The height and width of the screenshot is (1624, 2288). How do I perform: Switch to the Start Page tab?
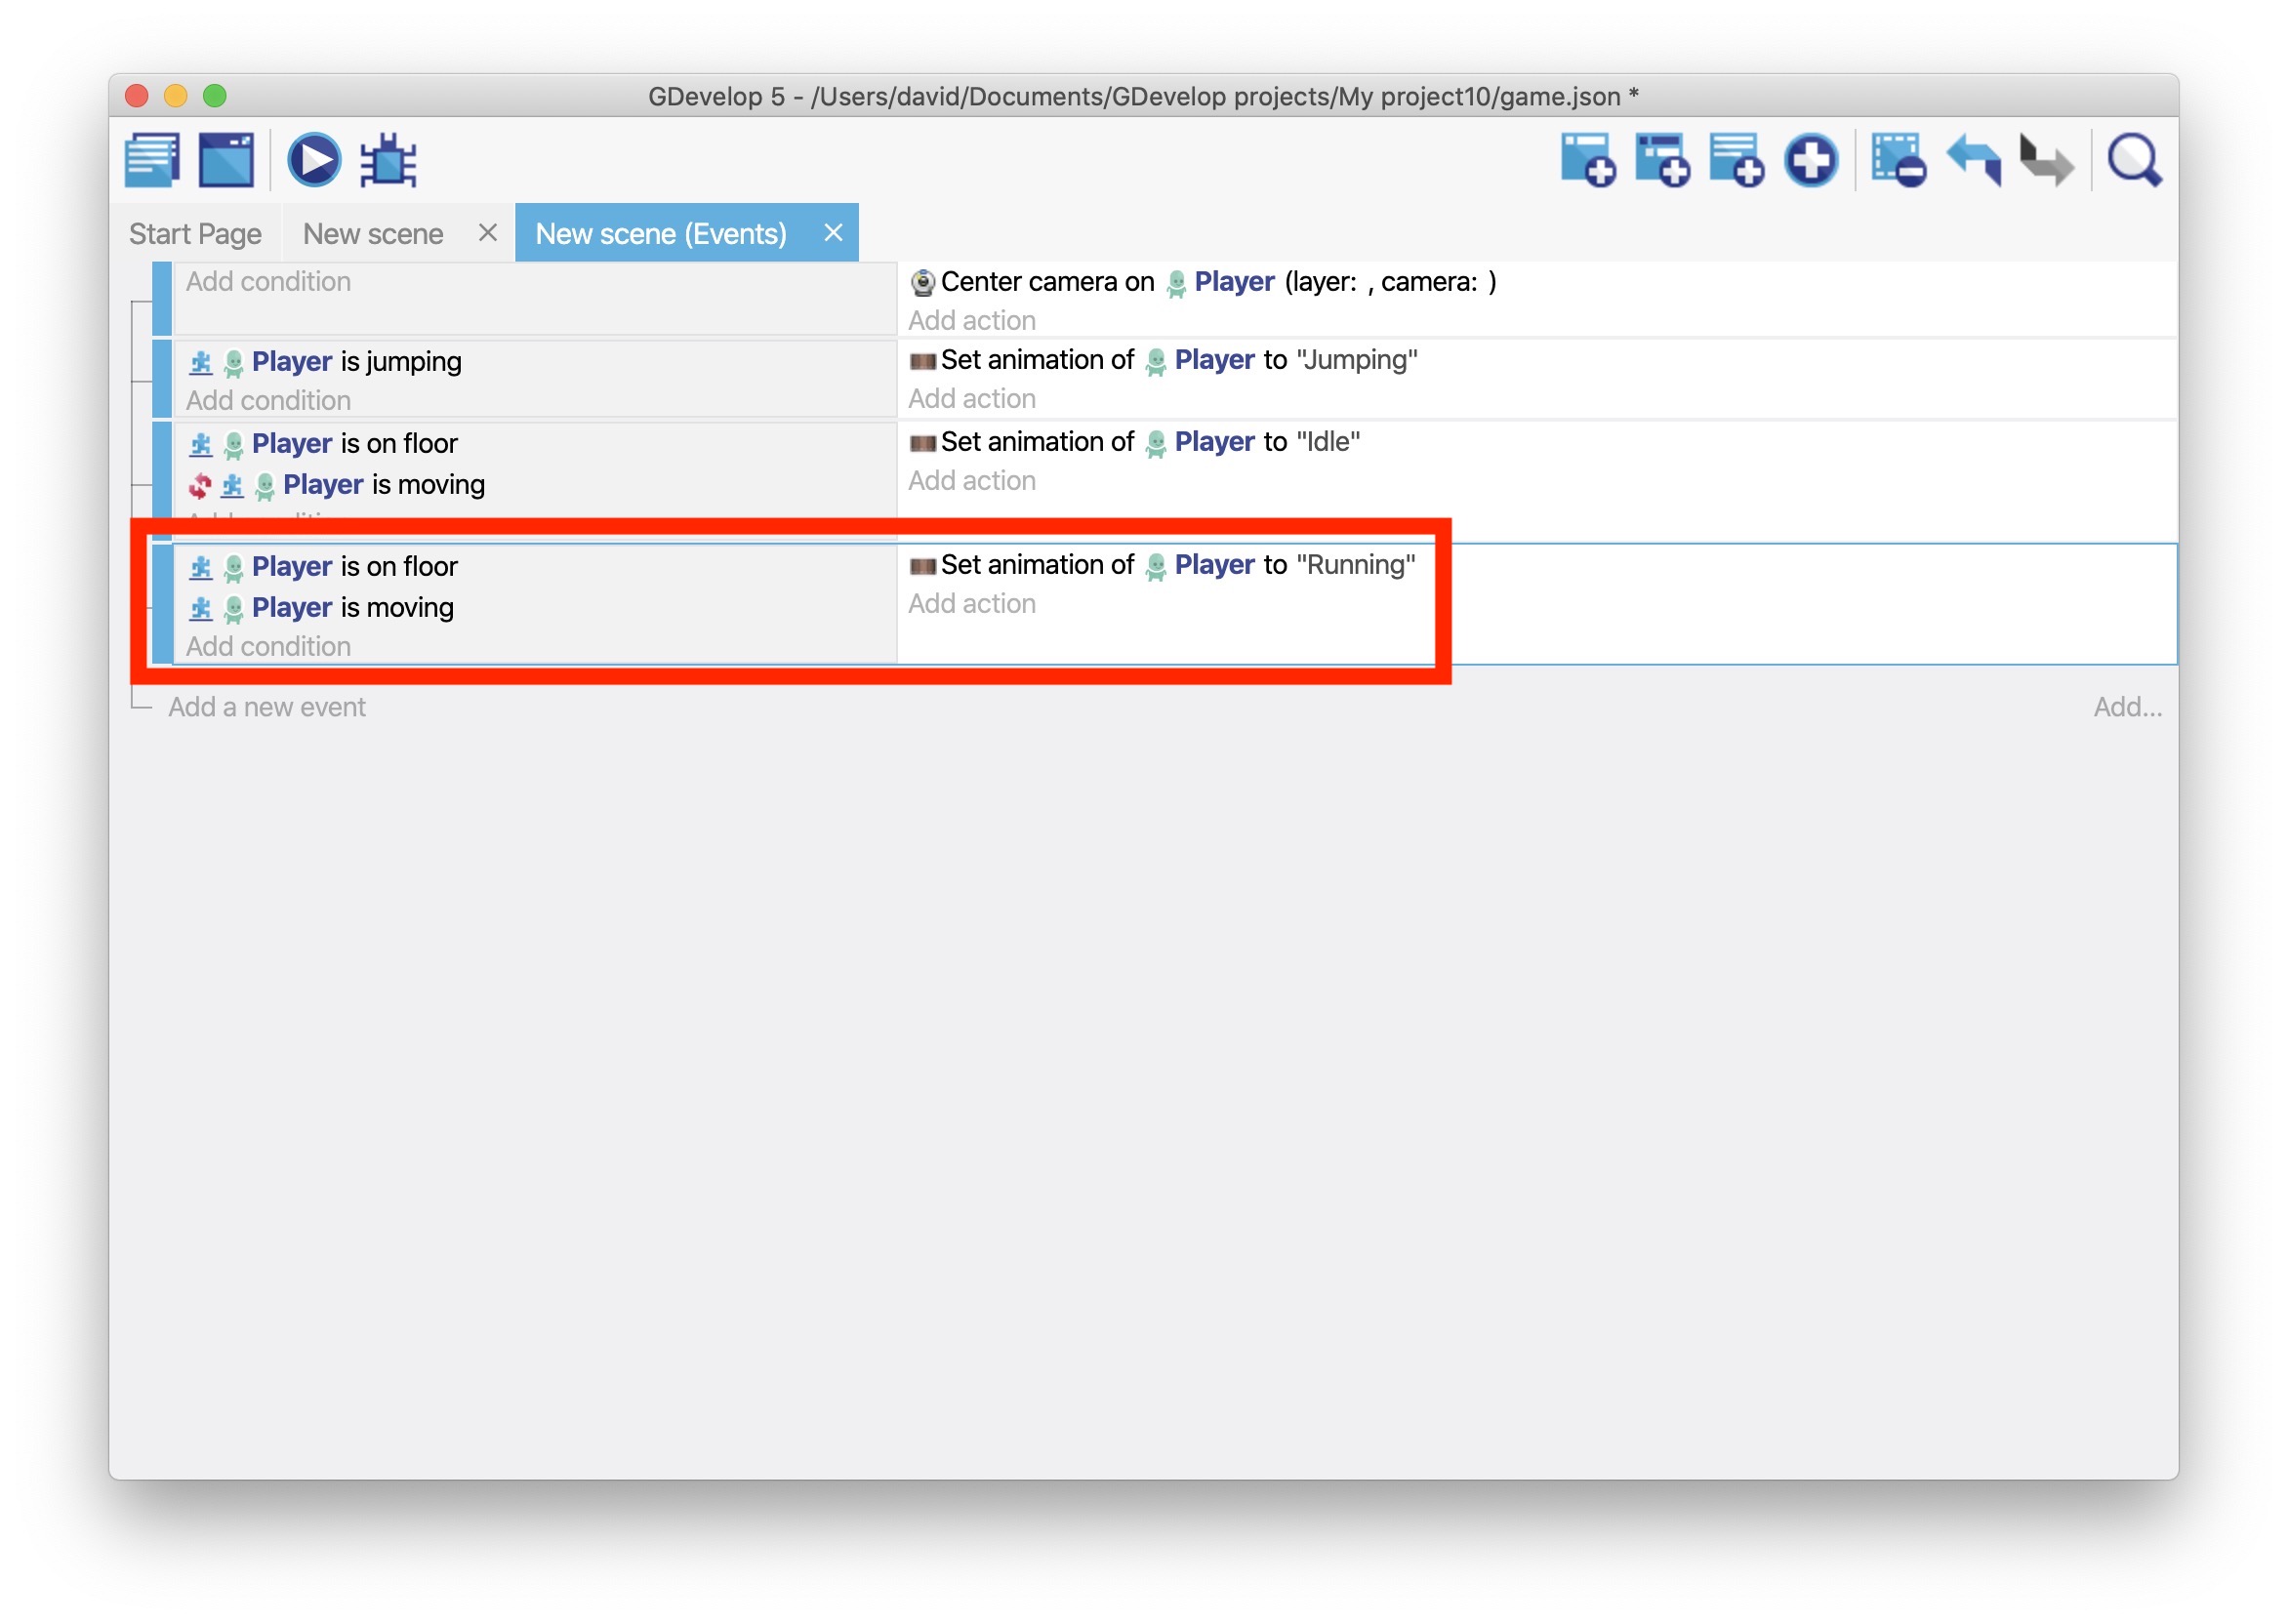pos(195,234)
